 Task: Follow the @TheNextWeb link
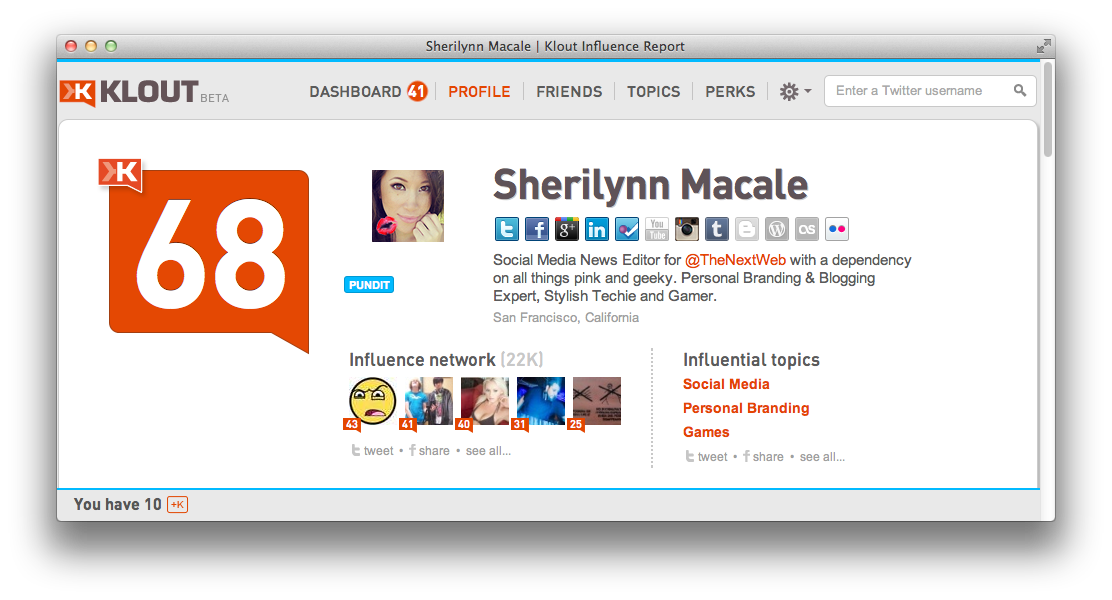(735, 260)
